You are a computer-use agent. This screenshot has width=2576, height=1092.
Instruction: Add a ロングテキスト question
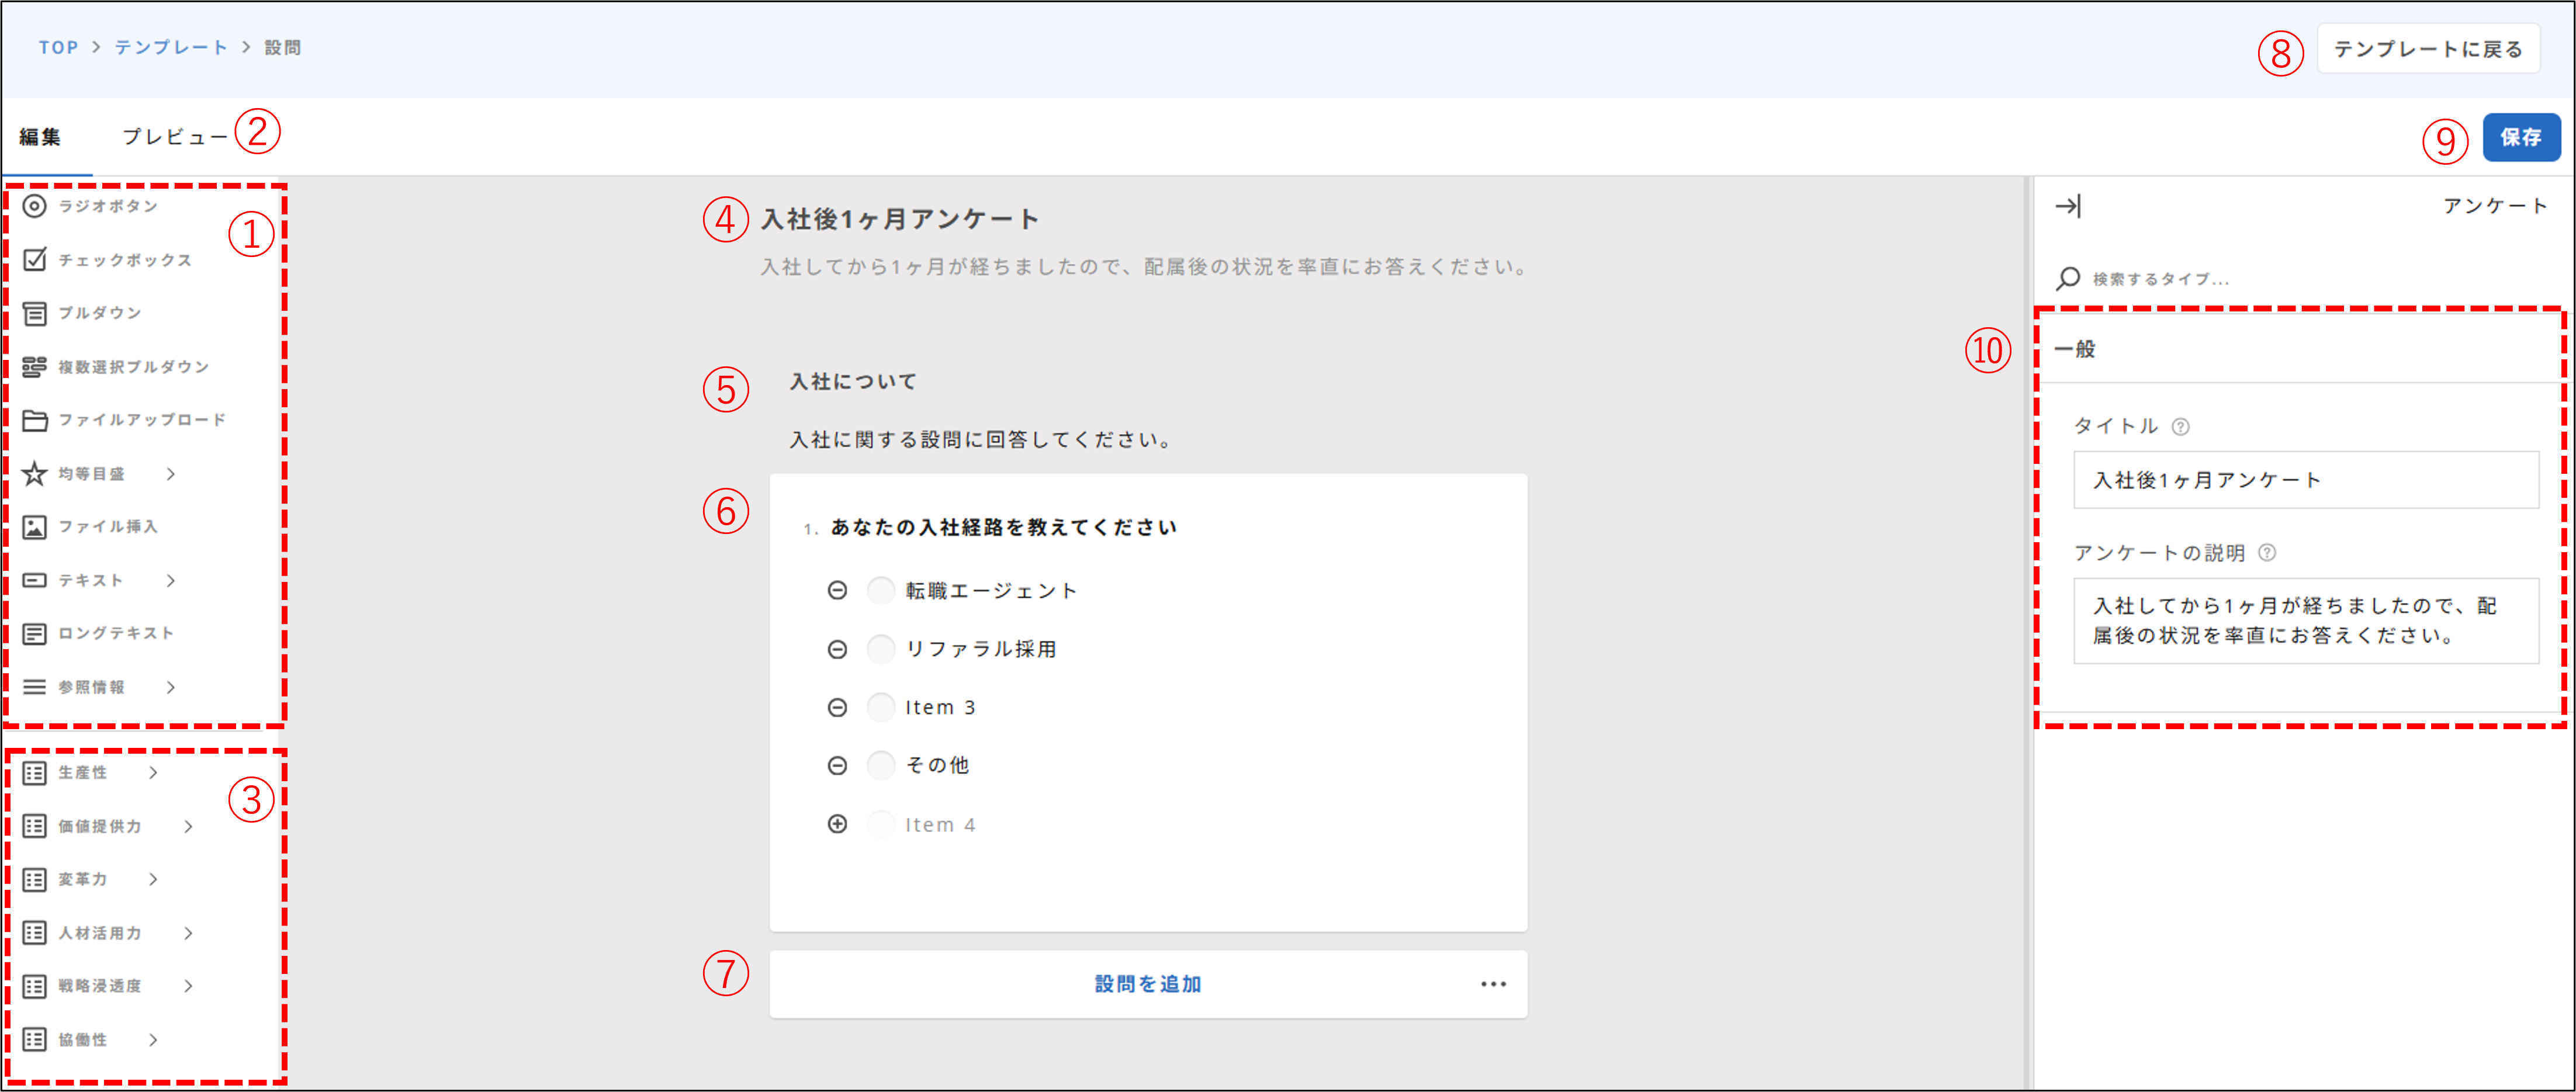(114, 633)
